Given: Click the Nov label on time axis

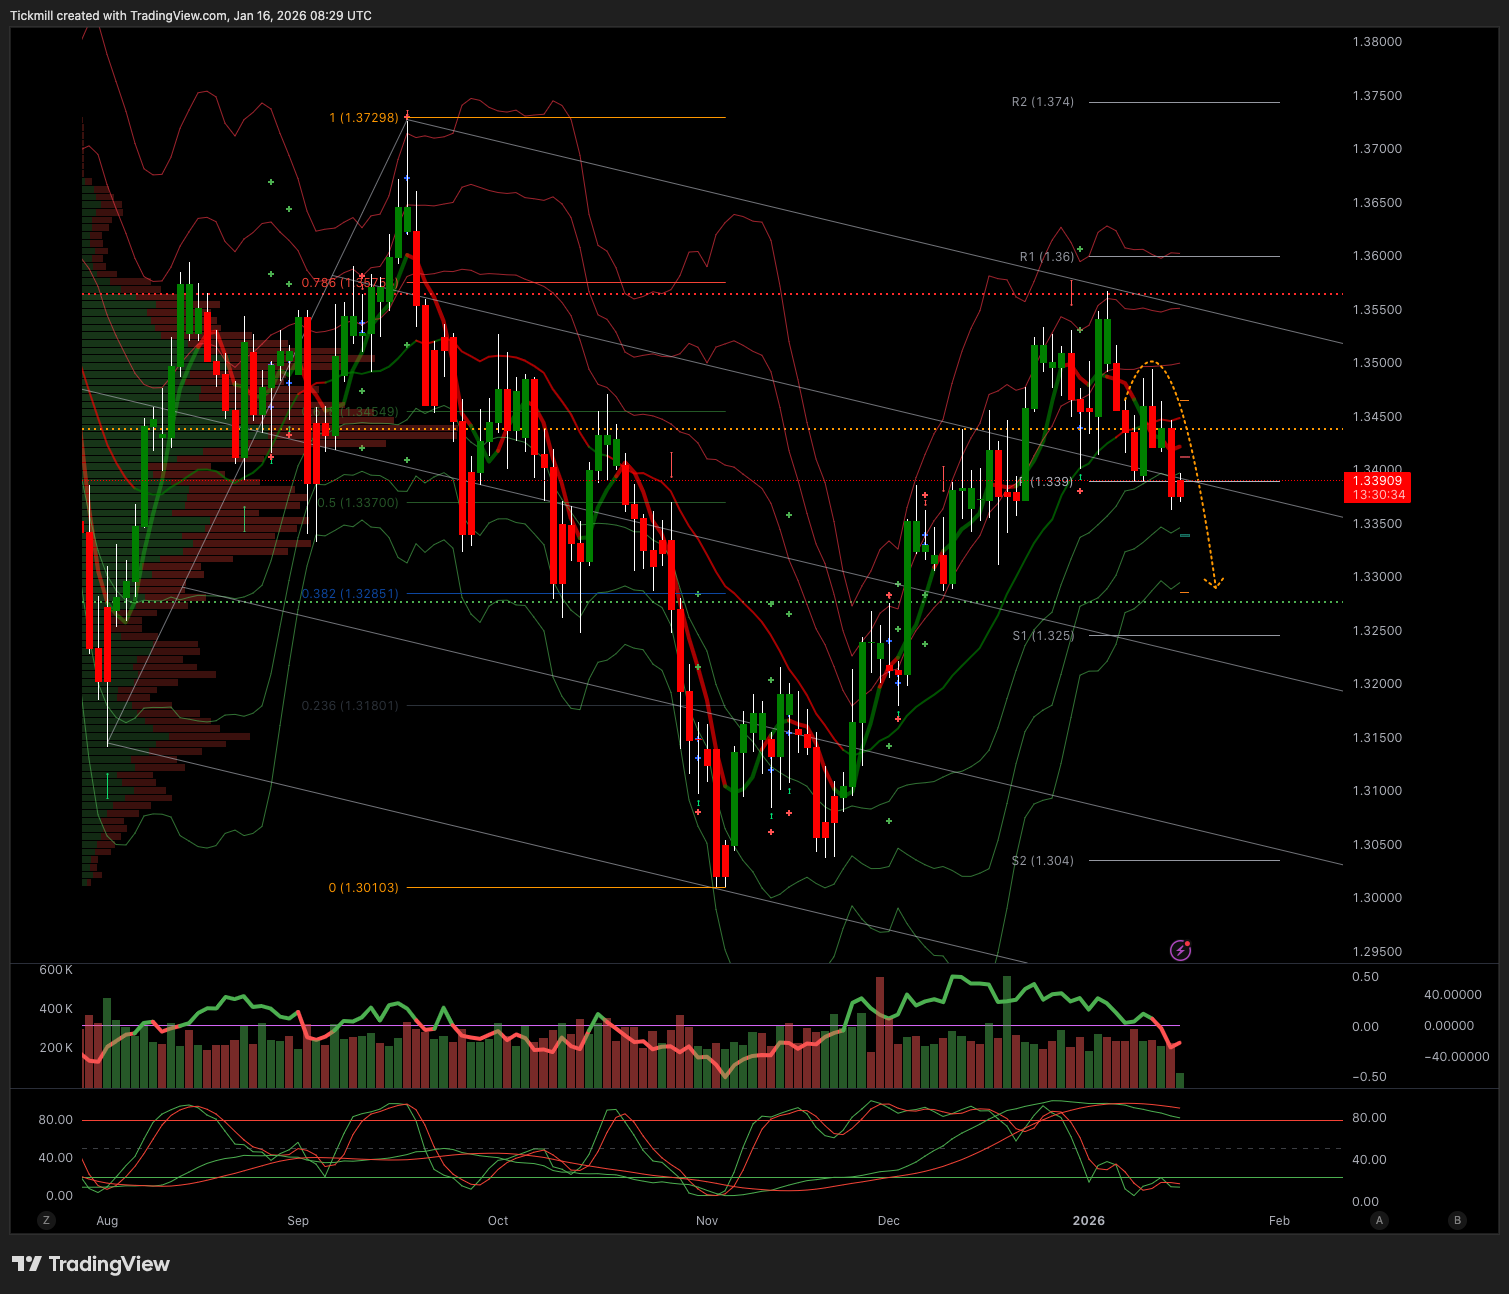Looking at the screenshot, I should point(707,1221).
